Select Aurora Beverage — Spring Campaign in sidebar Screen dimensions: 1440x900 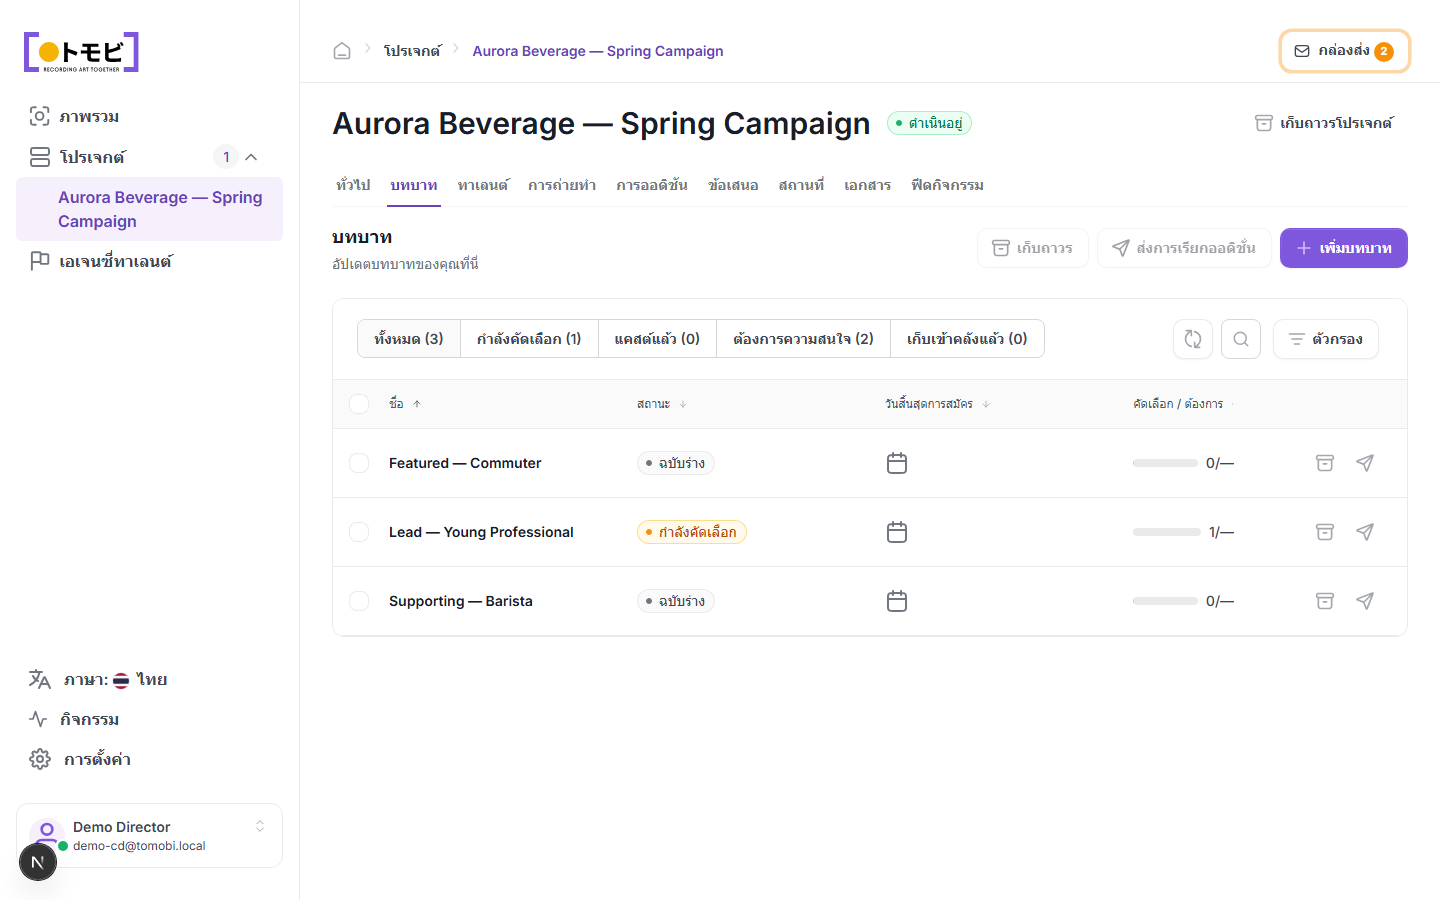pyautogui.click(x=149, y=209)
